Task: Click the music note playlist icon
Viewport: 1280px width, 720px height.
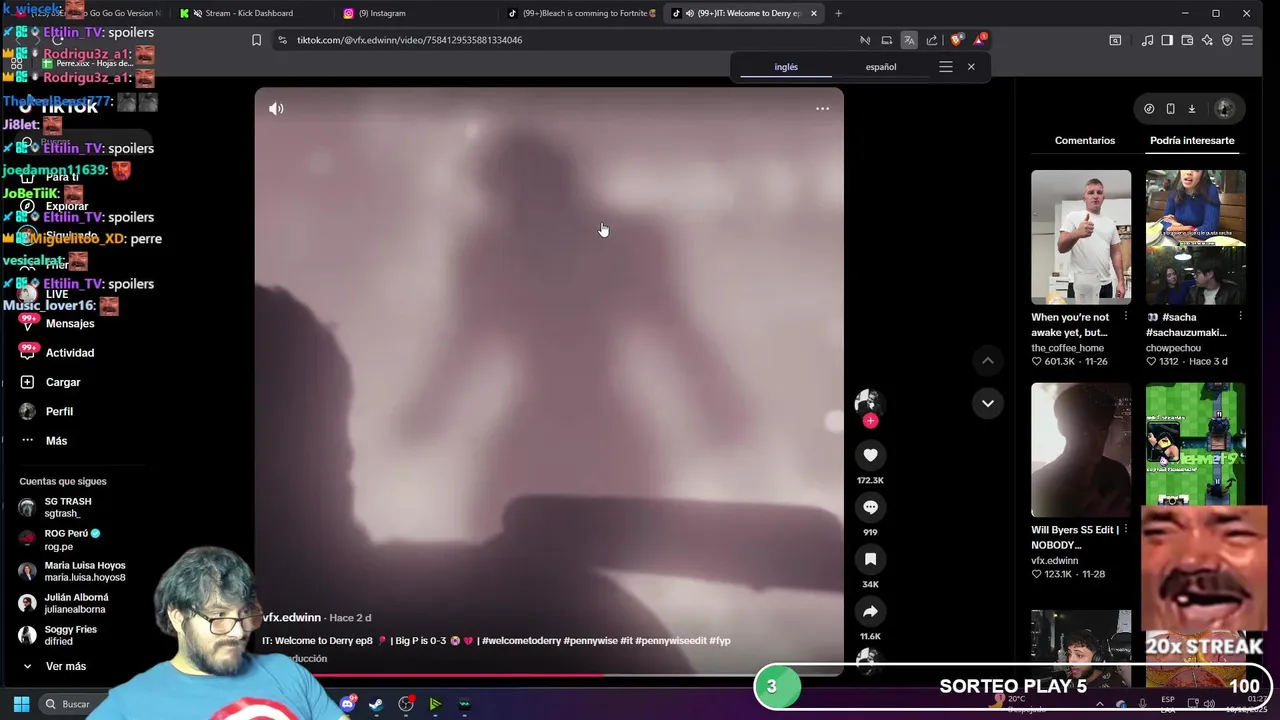Action: pos(1147,40)
